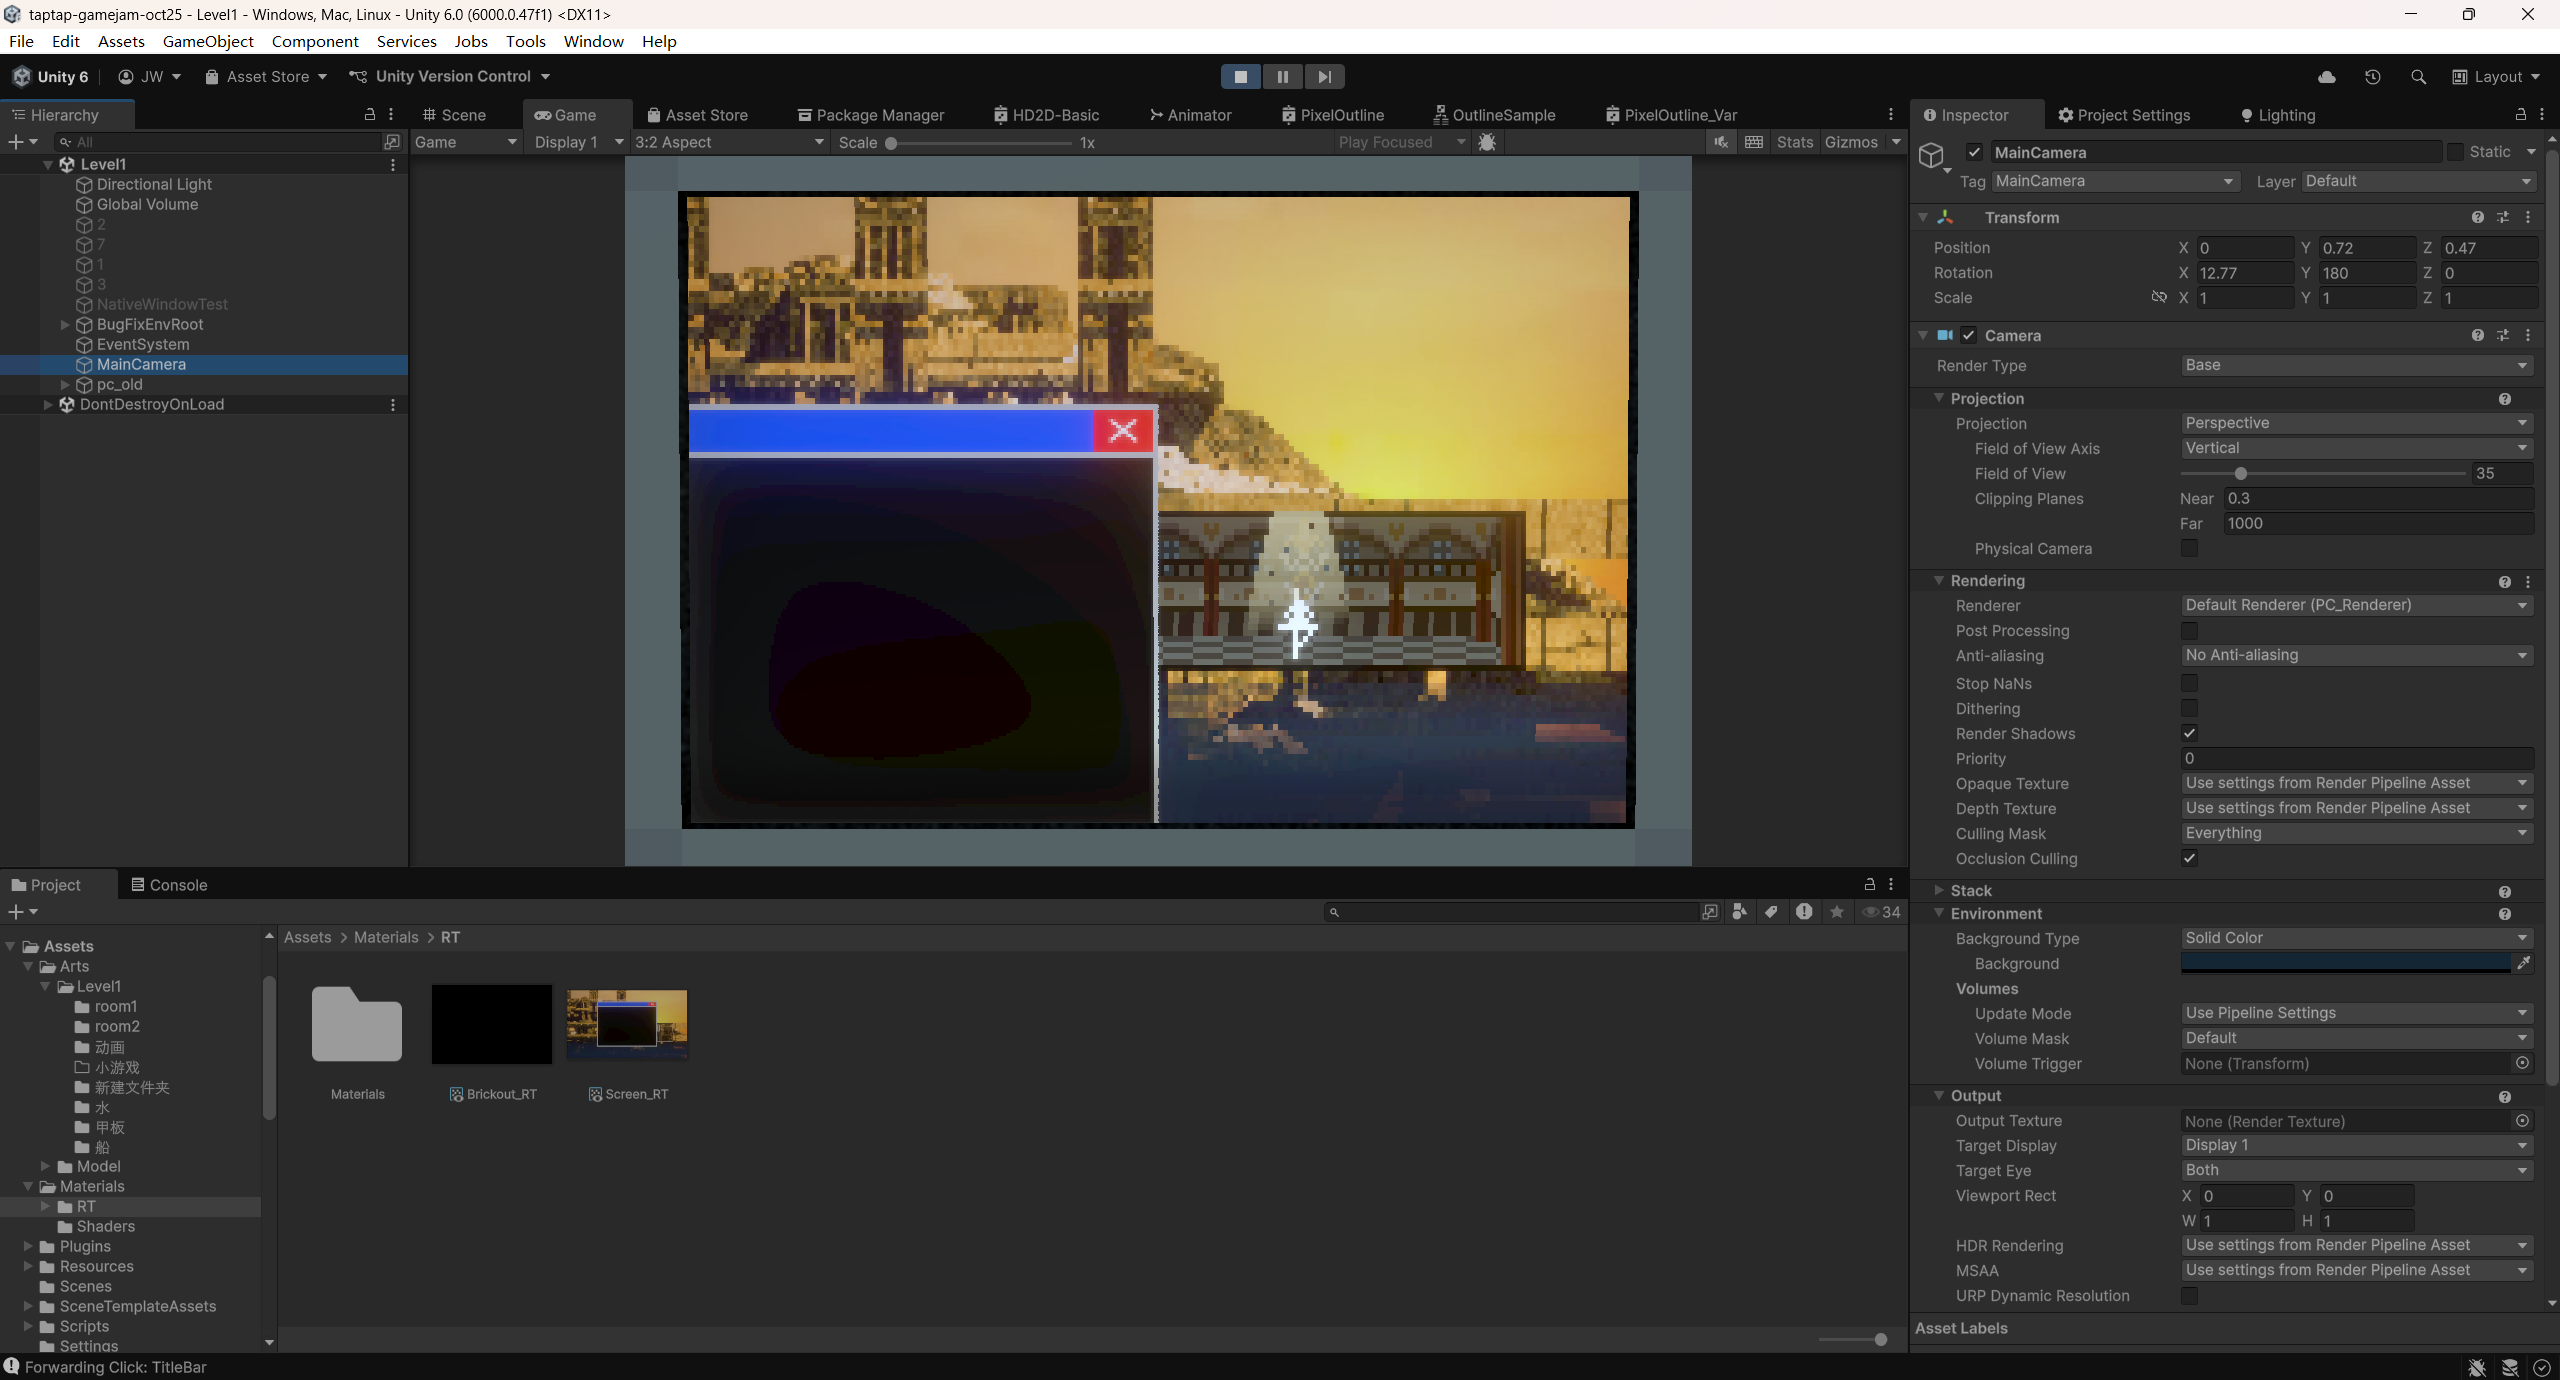Click the global search magnifier icon
Screen dimensions: 2560x1380
2418,77
